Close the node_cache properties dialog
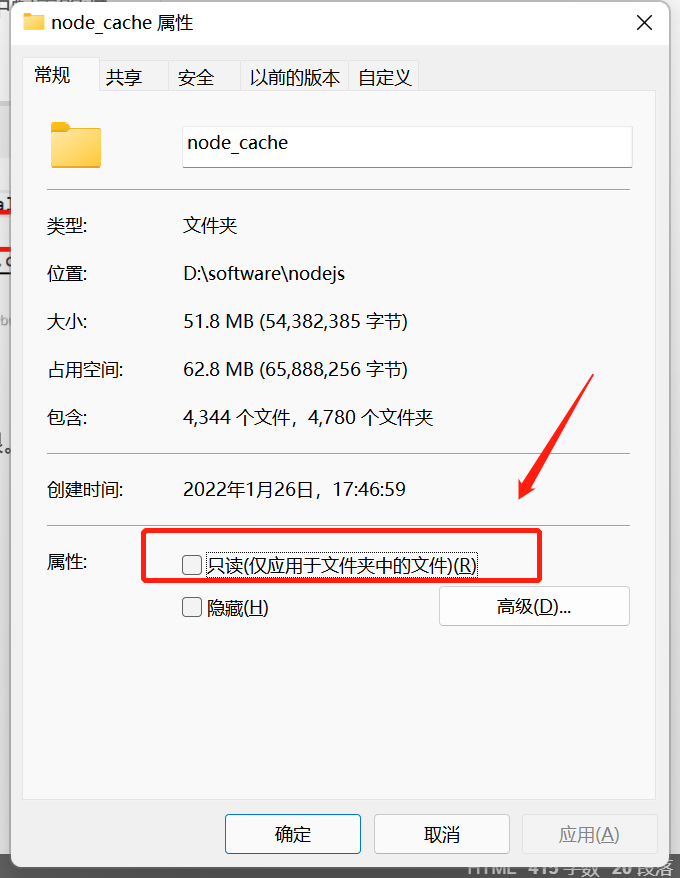 point(644,23)
